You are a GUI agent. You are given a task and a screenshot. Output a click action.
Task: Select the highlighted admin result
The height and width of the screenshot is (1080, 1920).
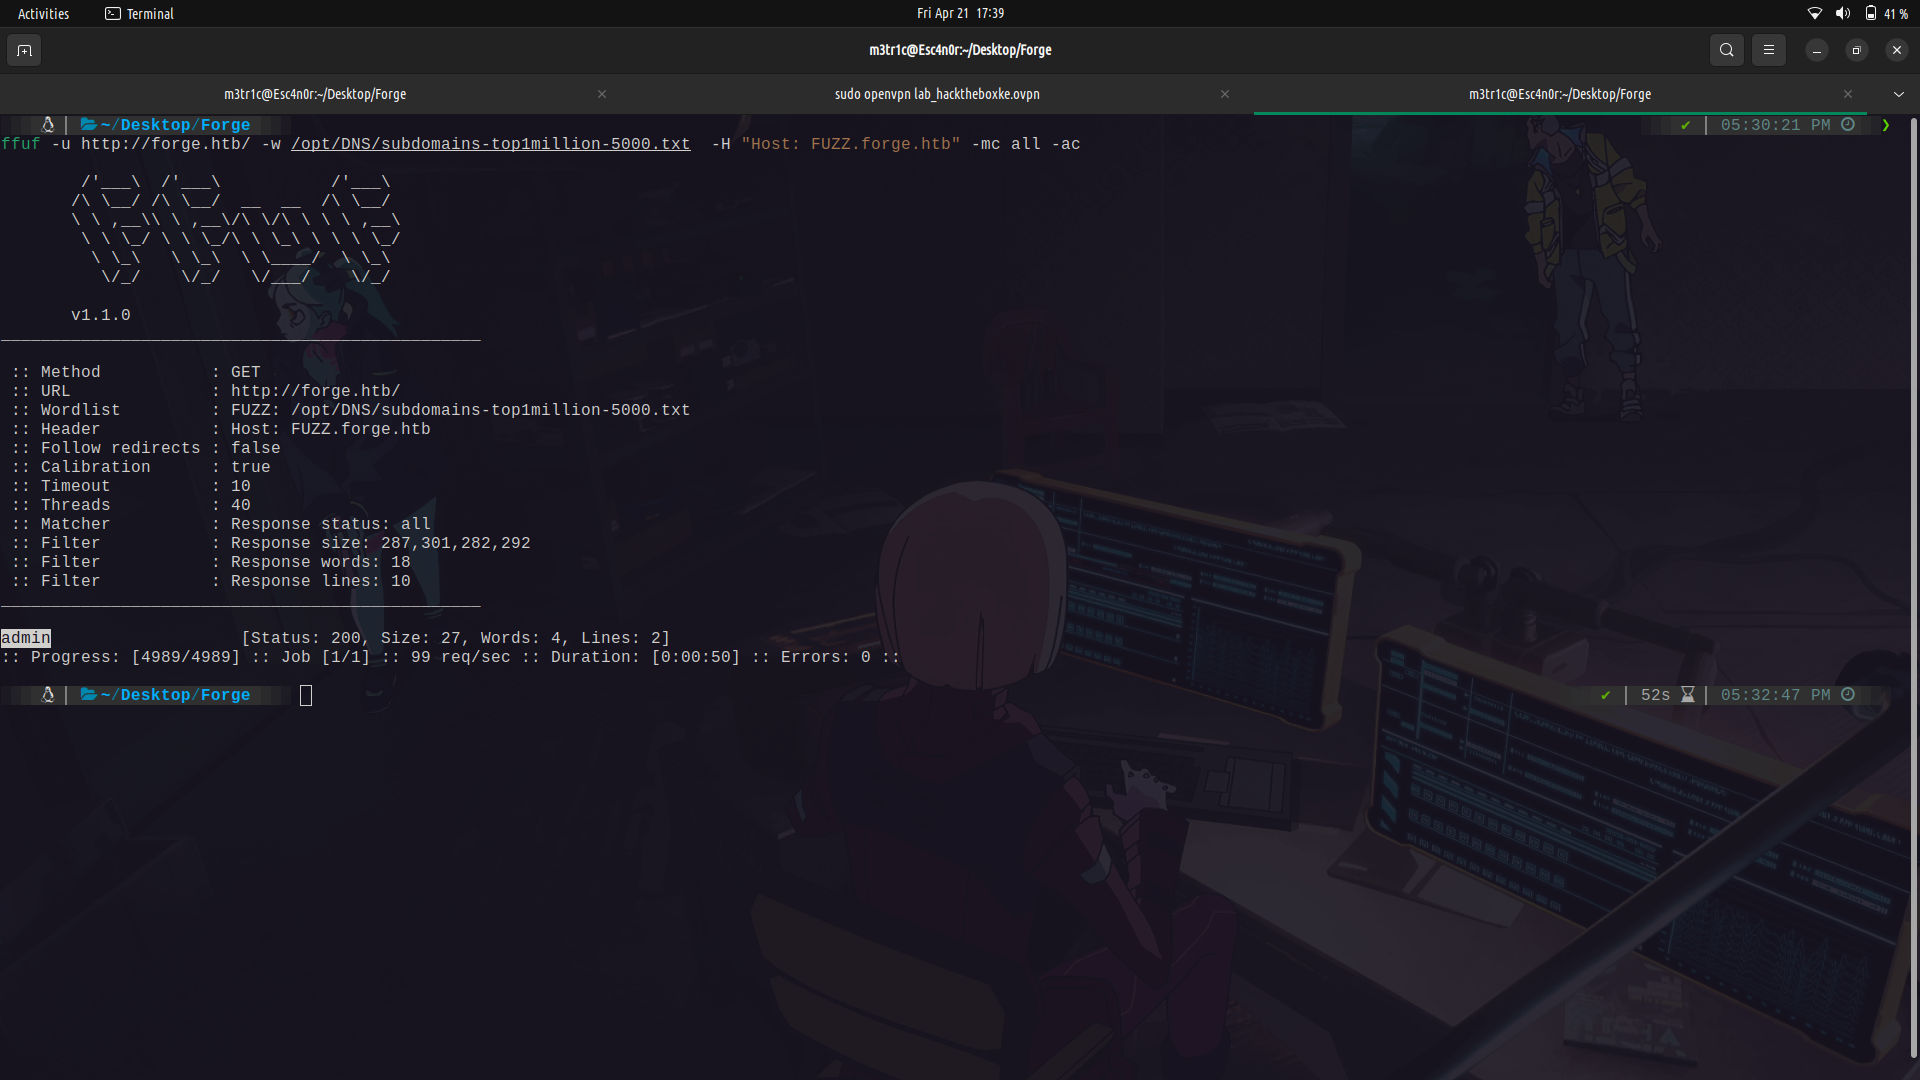(25, 637)
